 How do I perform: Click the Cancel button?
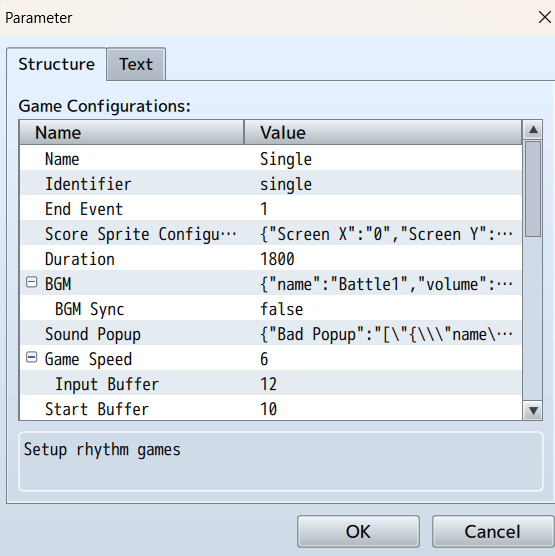(493, 532)
